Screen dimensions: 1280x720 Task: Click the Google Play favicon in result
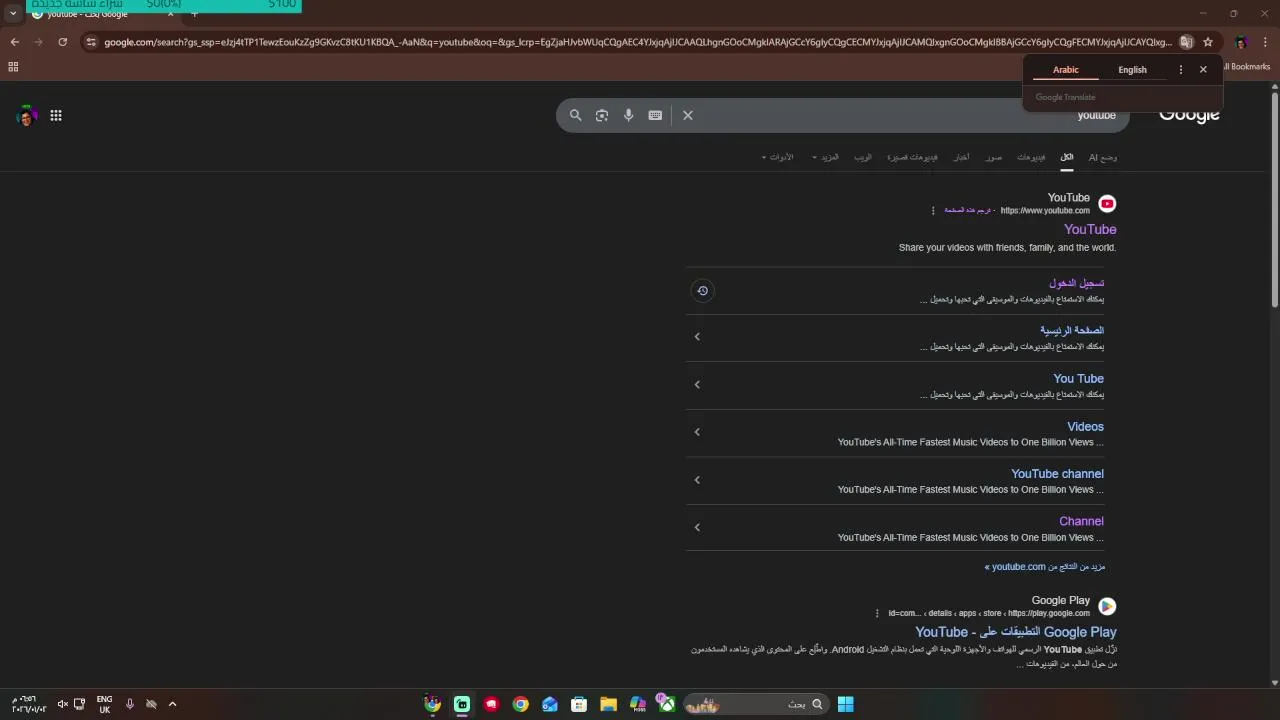pyautogui.click(x=1107, y=606)
